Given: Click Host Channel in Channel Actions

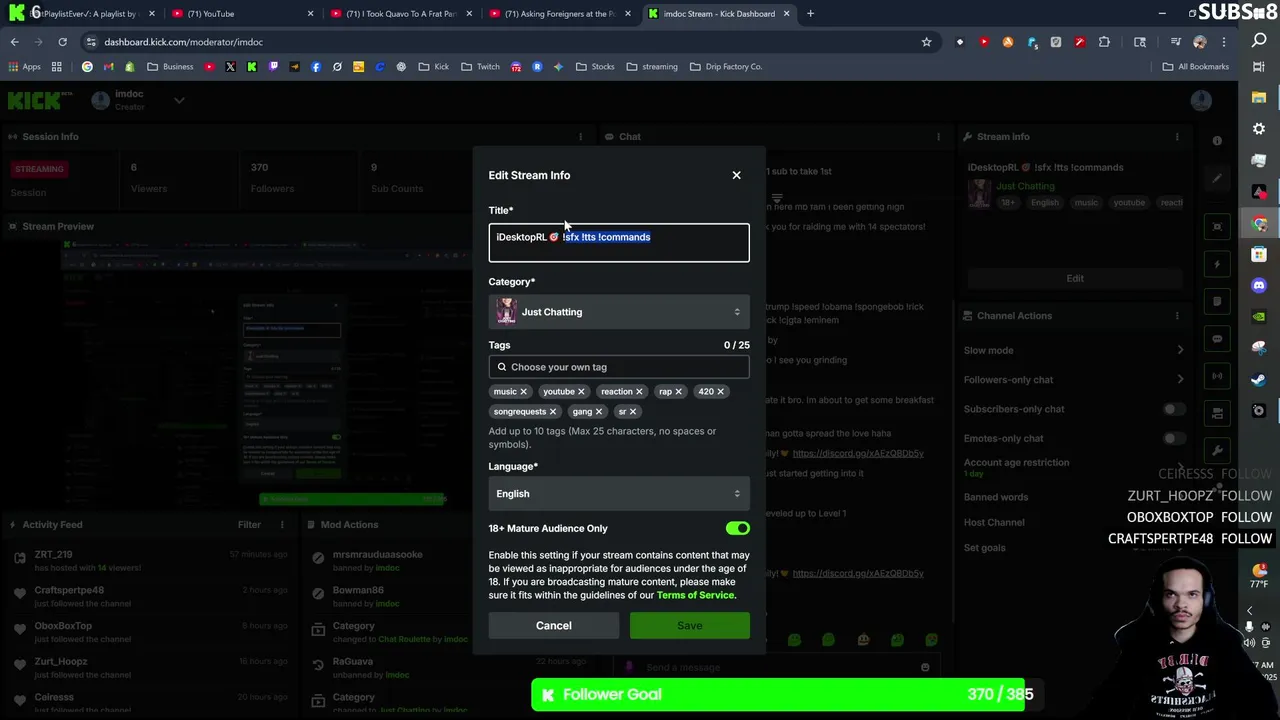Looking at the screenshot, I should pyautogui.click(x=994, y=523).
